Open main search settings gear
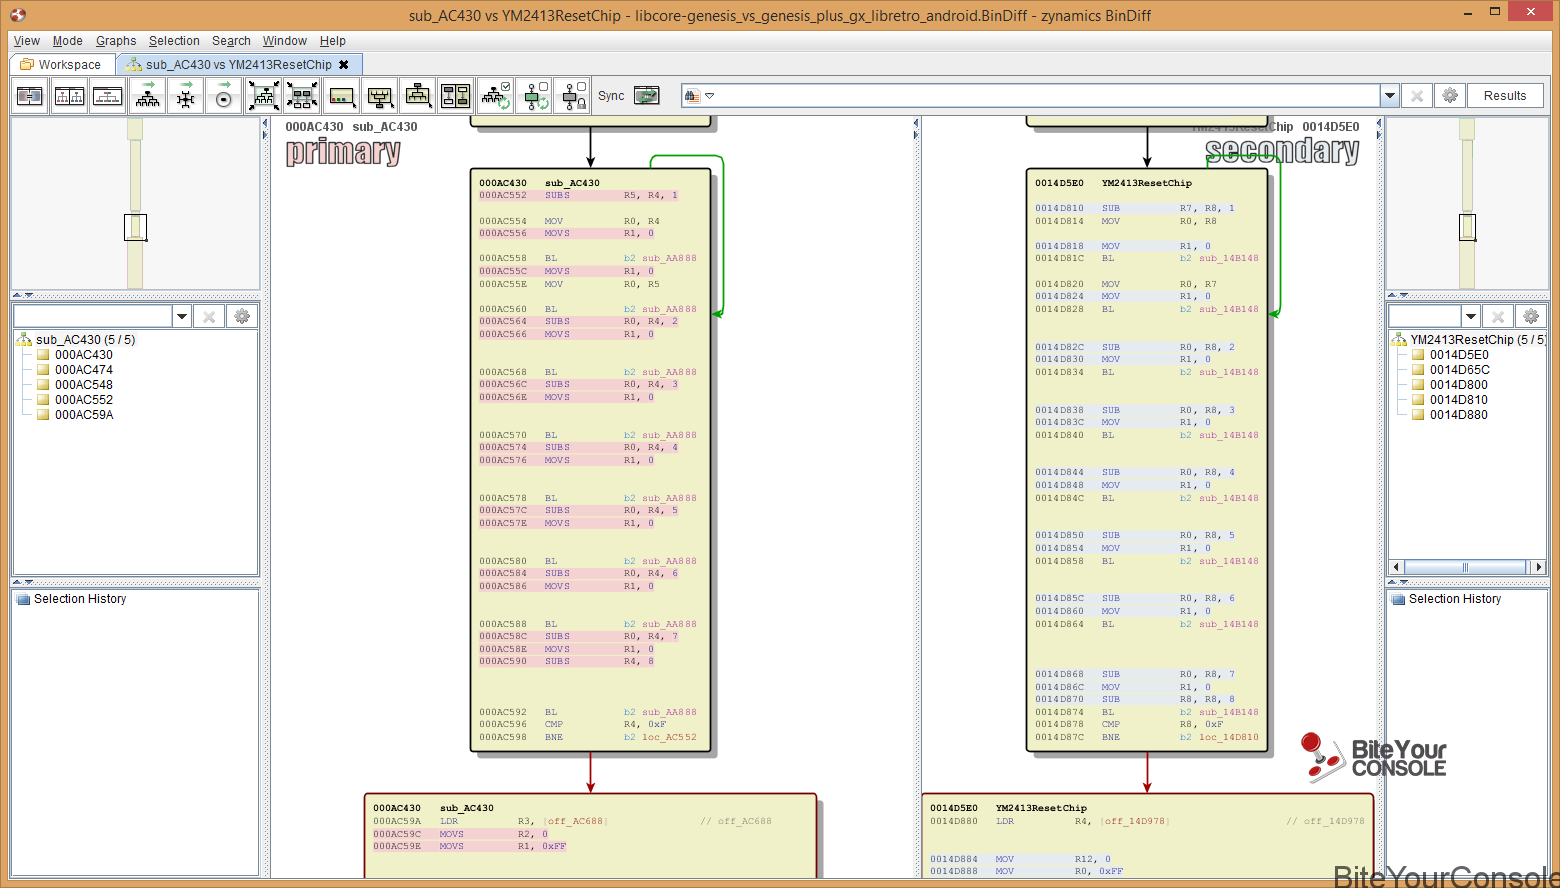 (1450, 96)
